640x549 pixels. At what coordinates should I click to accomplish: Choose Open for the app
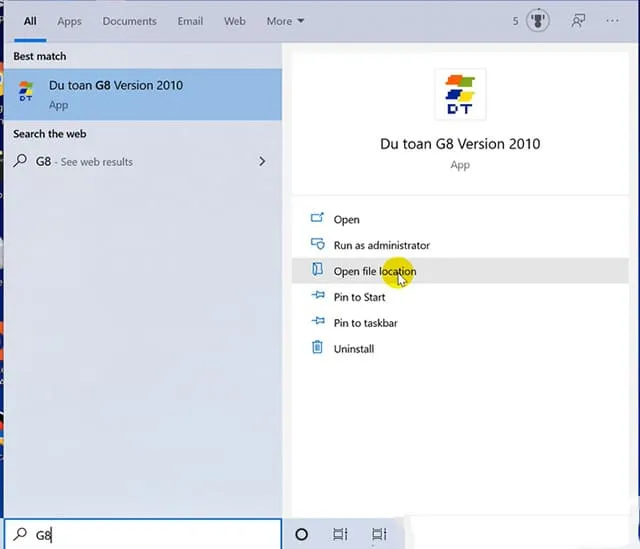460,219
